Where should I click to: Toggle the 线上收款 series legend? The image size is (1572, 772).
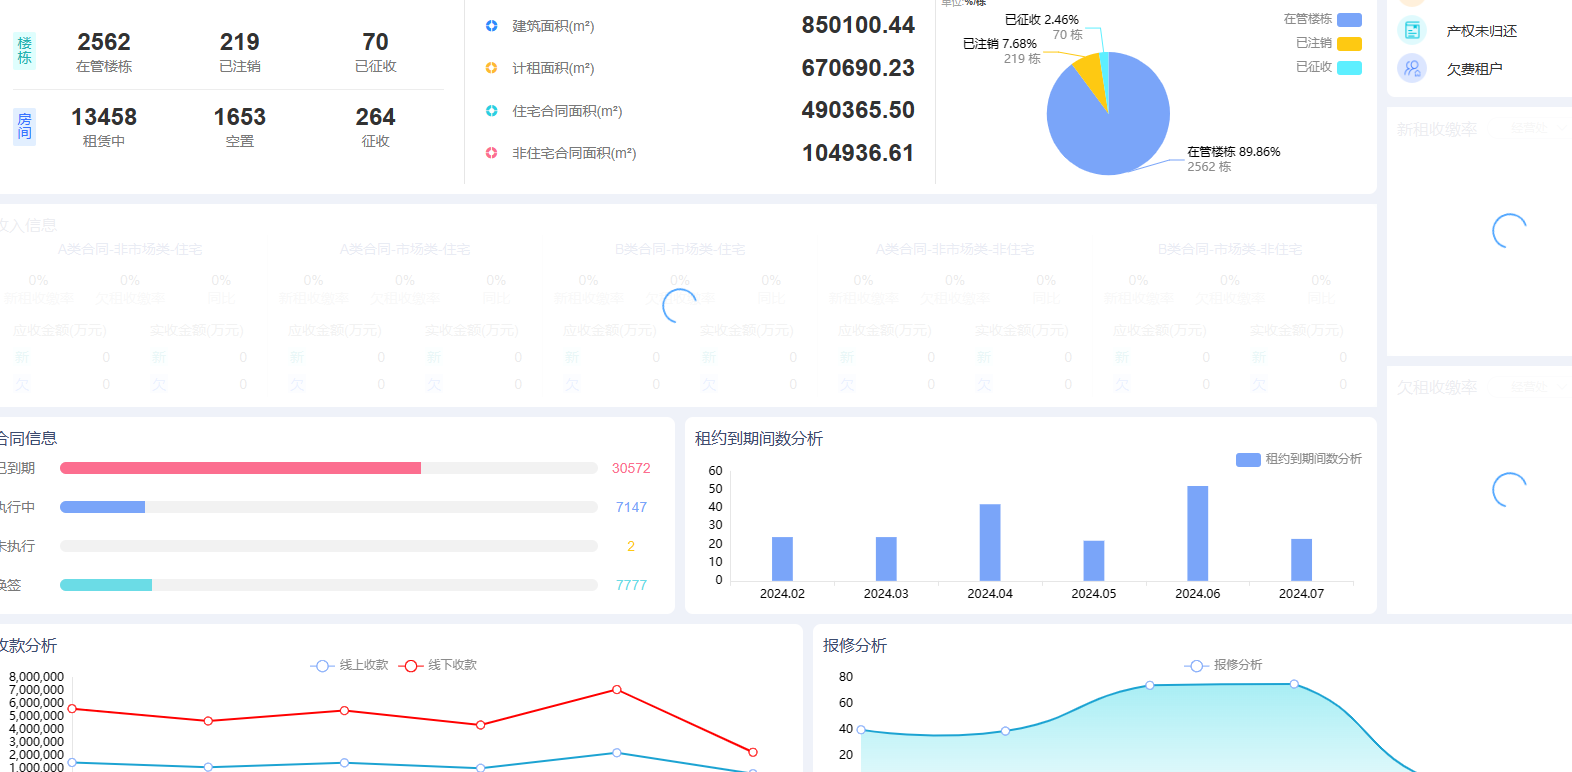pos(349,665)
